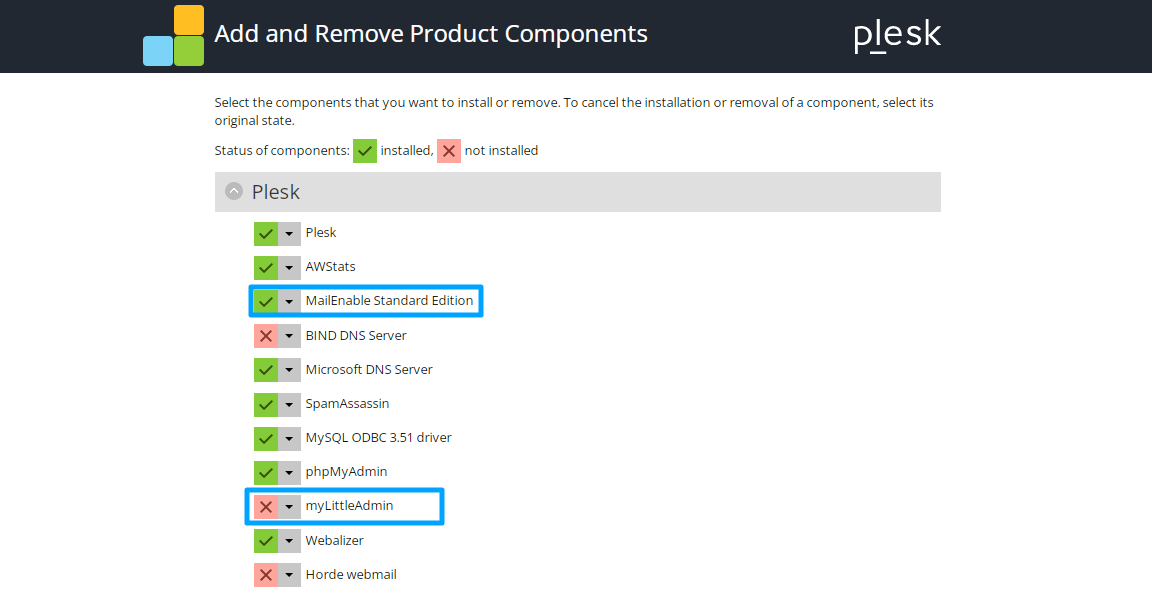Collapse the Plesk section using the chevron circle
Viewport: 1152px width, 595px height.
pos(234,192)
